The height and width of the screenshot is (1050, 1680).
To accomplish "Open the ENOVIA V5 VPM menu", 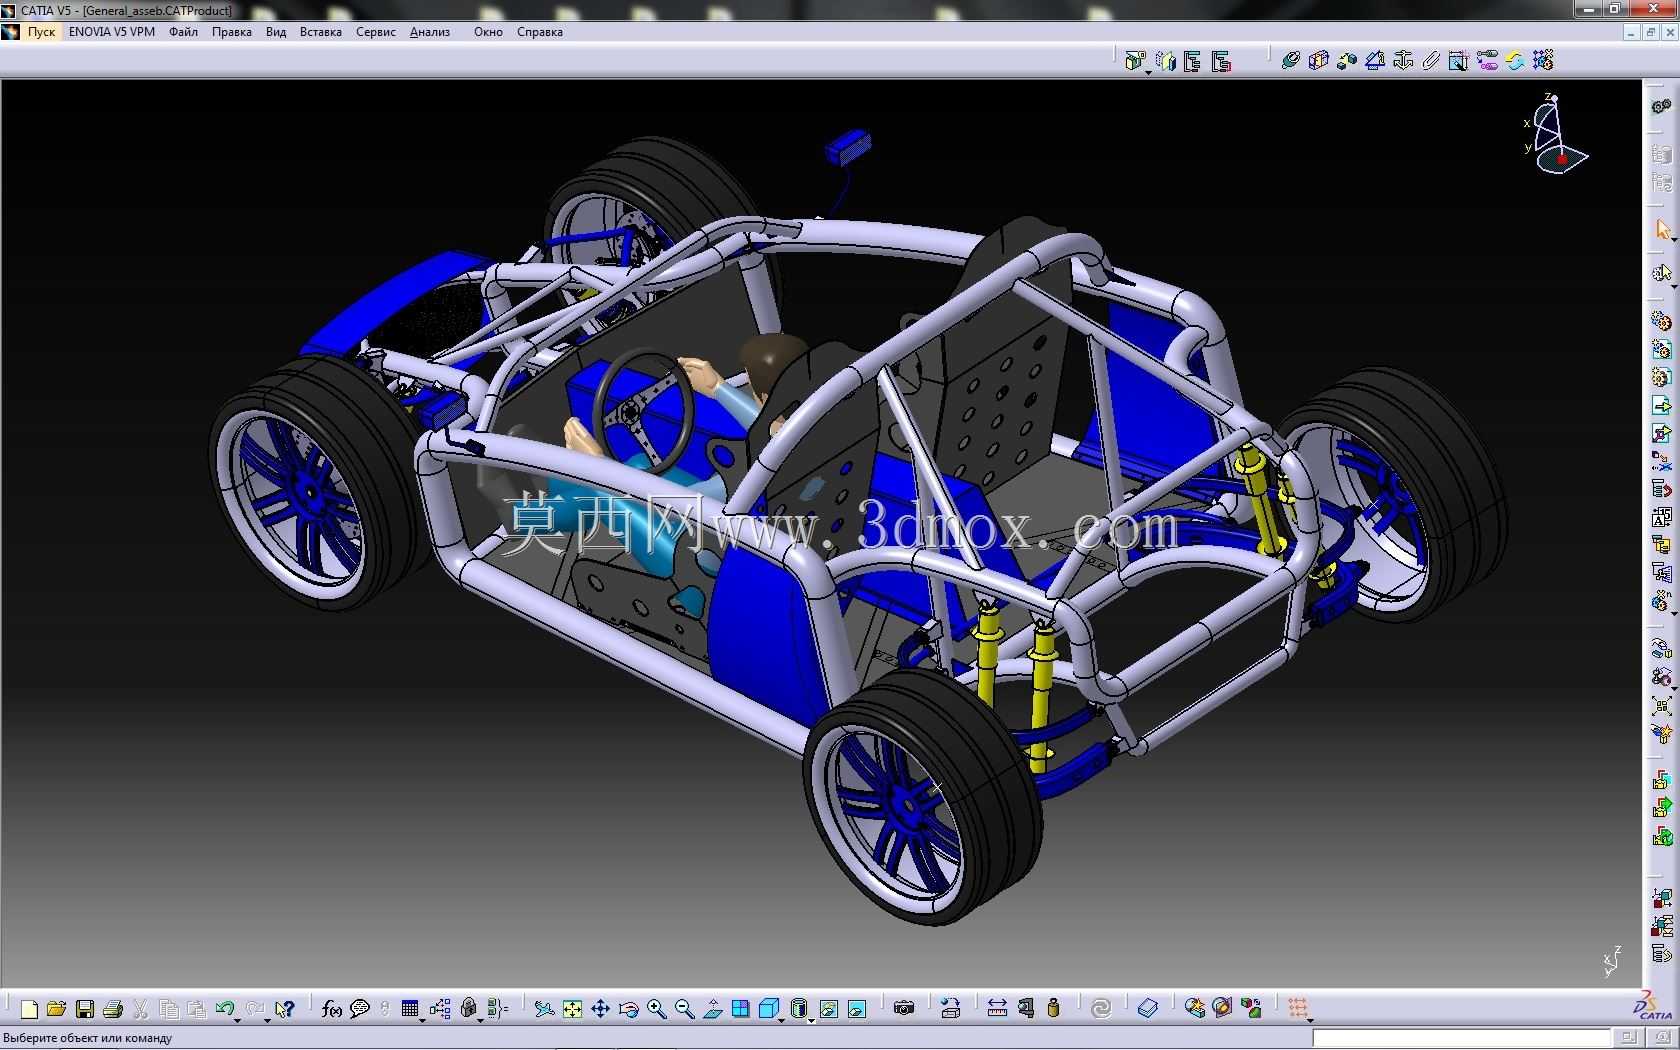I will pos(112,32).
